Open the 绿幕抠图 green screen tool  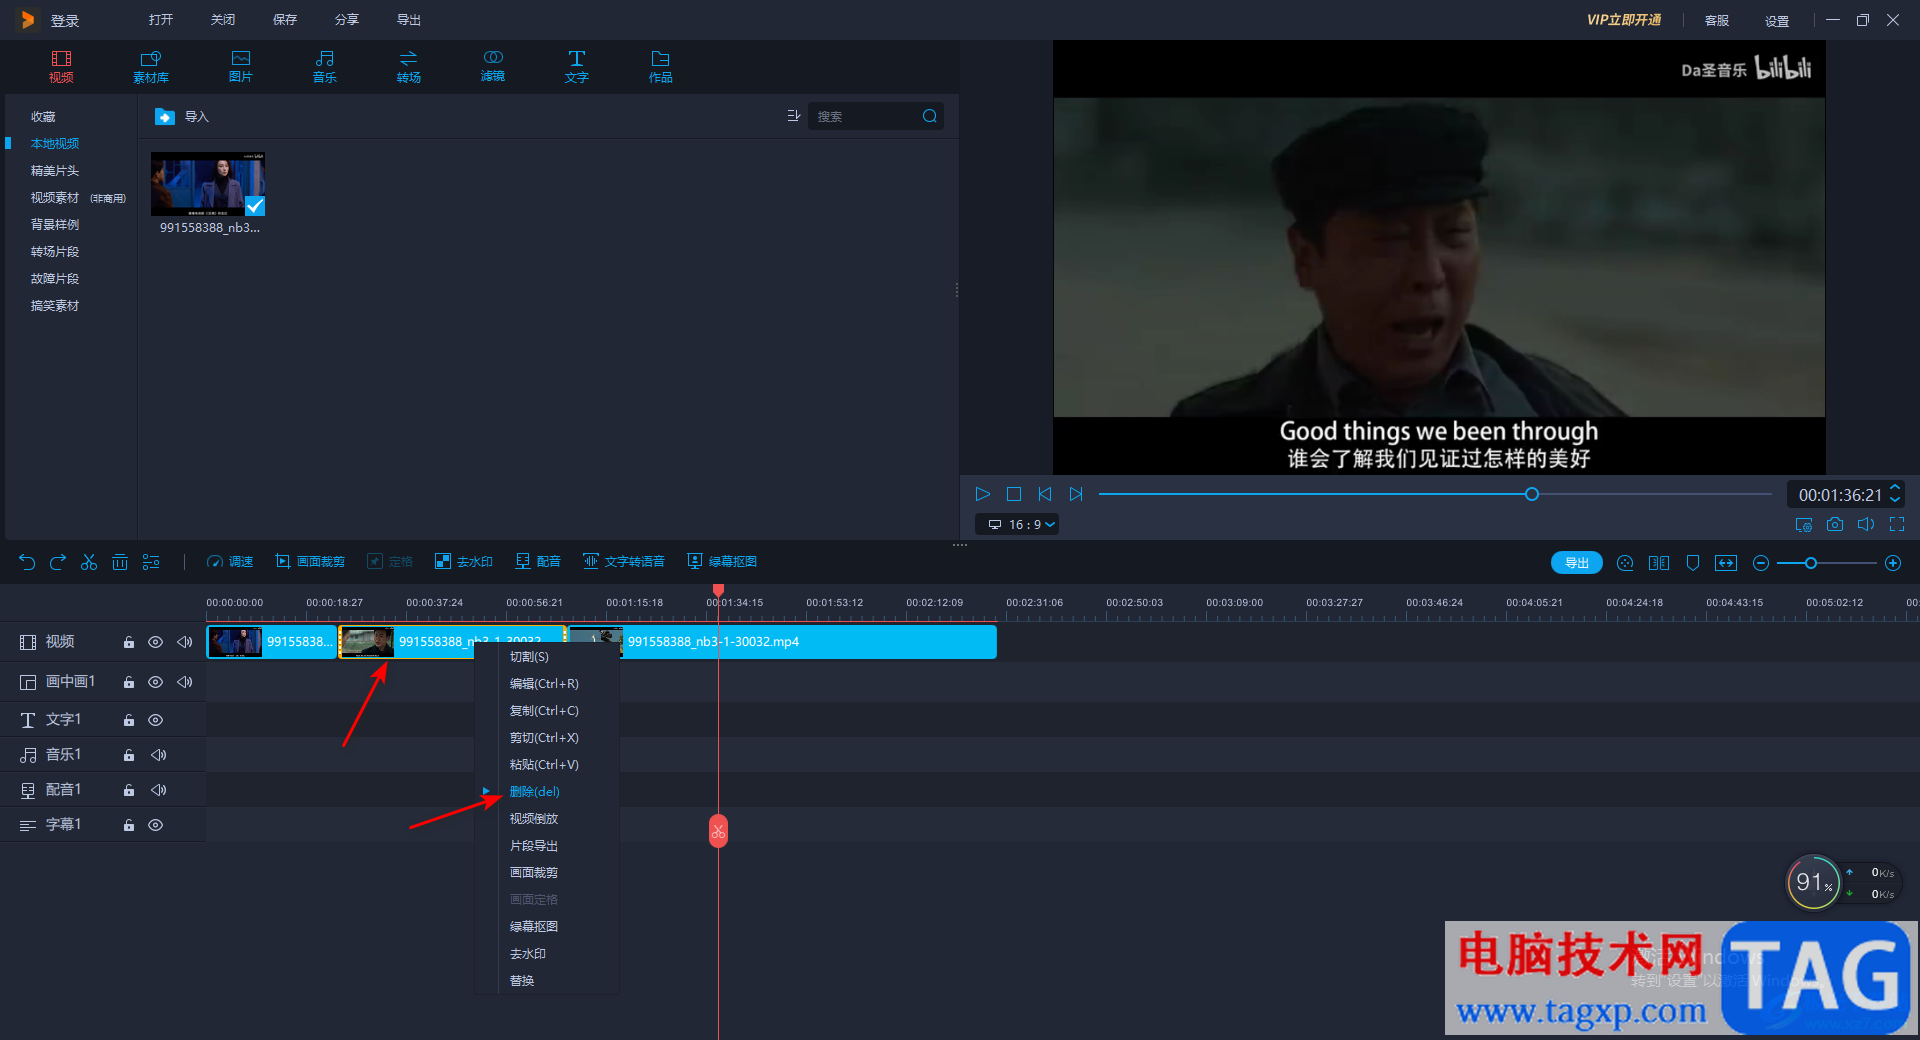coord(722,562)
